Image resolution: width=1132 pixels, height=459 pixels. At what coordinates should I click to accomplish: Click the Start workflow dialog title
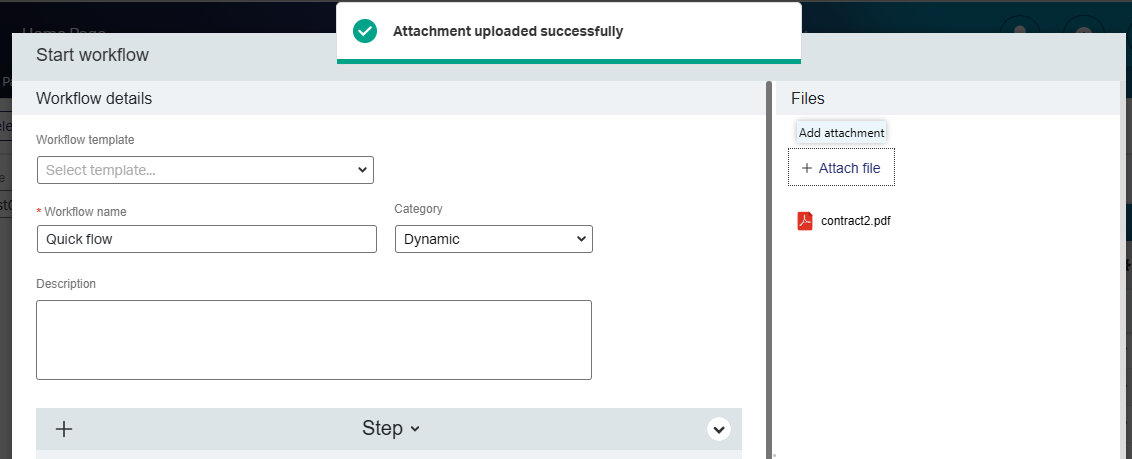coord(92,55)
